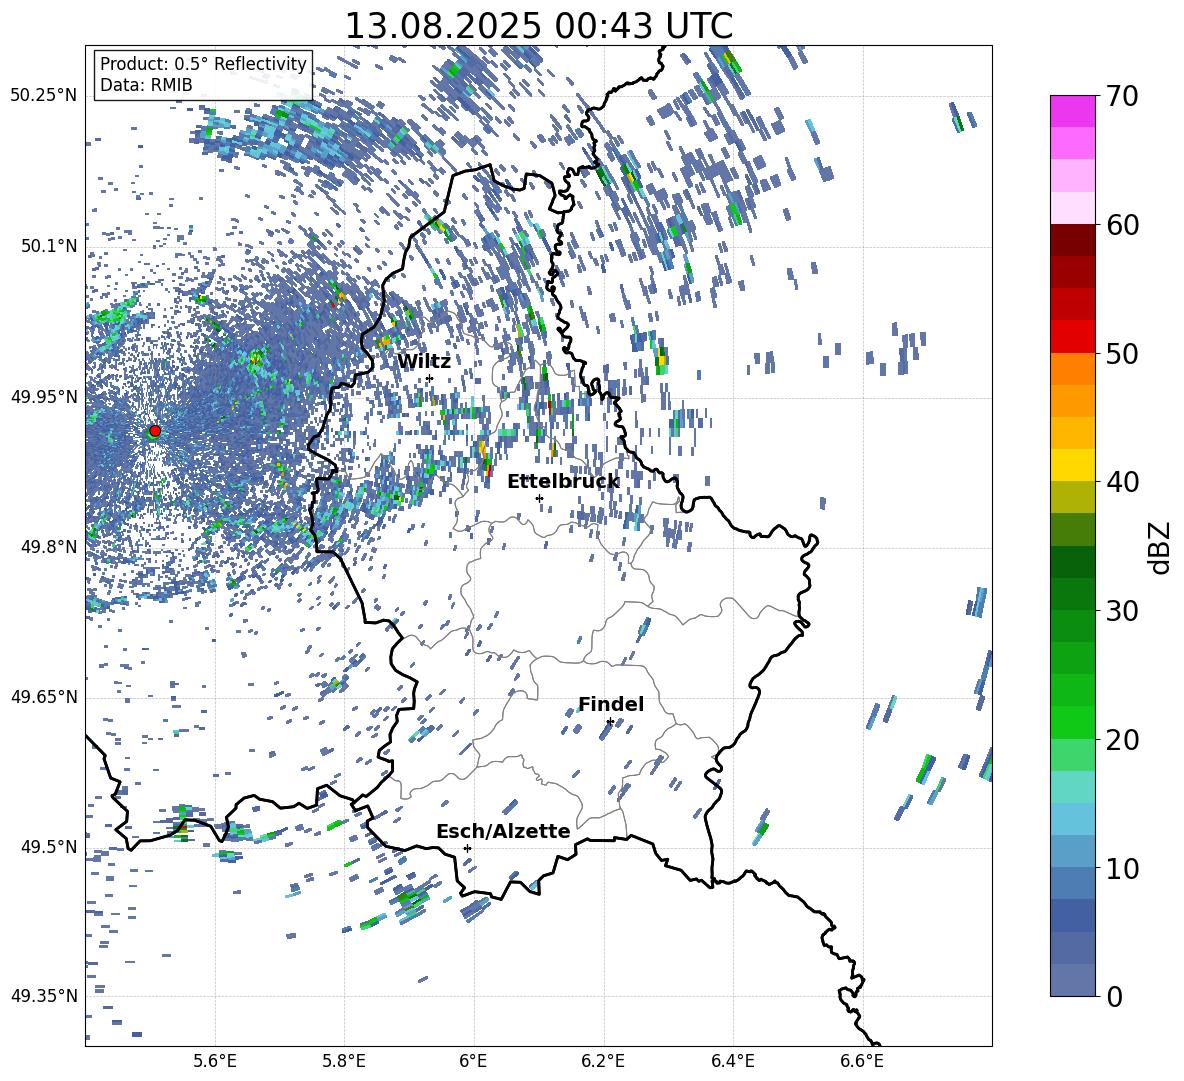Image resolution: width=1184 pixels, height=1081 pixels.
Task: Click the Wiltz city label
Action: coord(424,361)
